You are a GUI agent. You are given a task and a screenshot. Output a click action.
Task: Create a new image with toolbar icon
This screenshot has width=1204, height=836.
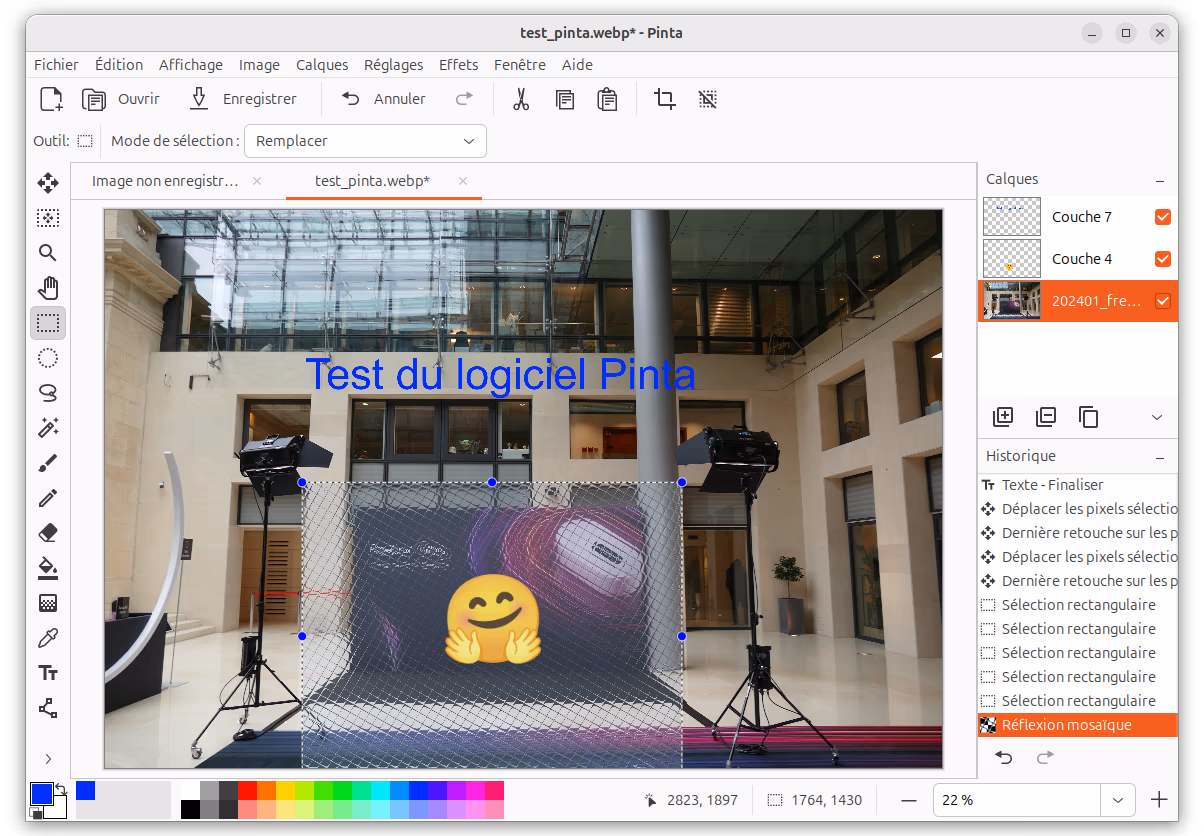point(51,99)
